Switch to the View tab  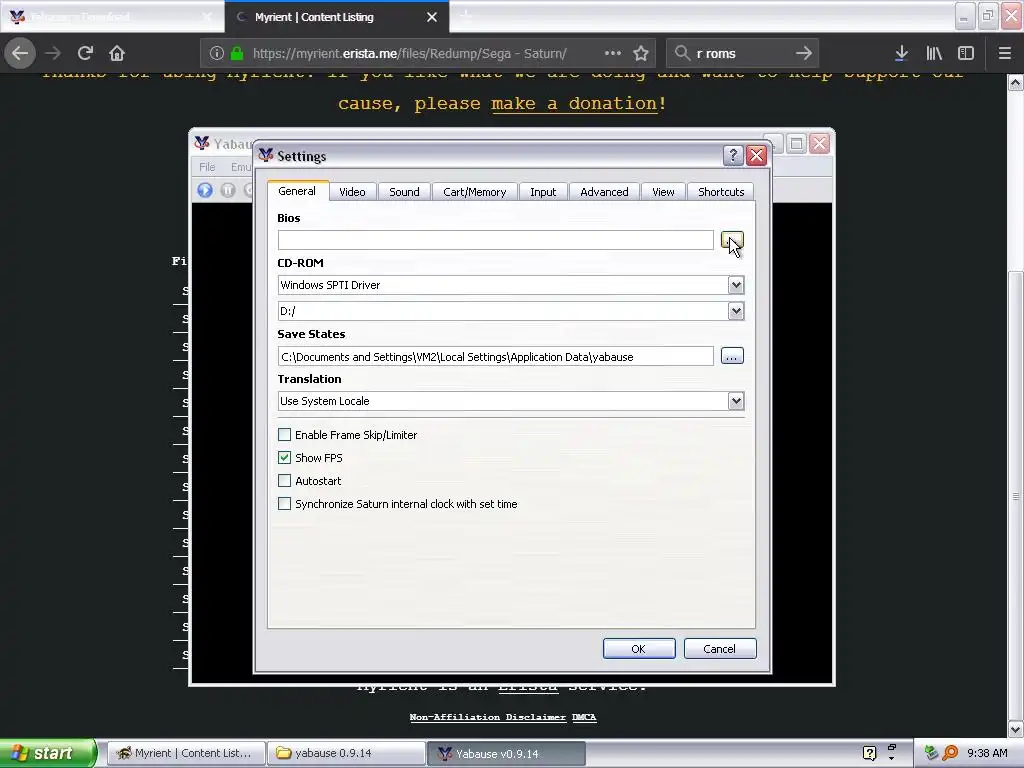pos(663,192)
